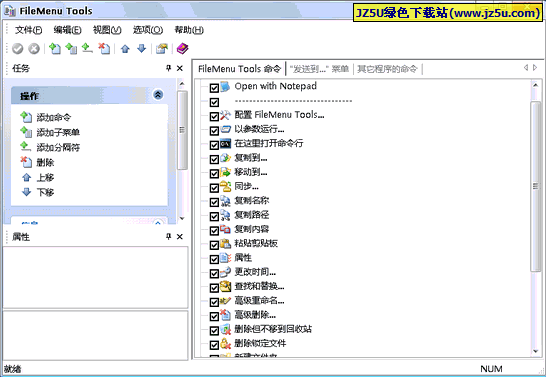Screen dimensions: 546x377
Task: Pin the 任务 panel with pushpin icon
Action: (169, 68)
